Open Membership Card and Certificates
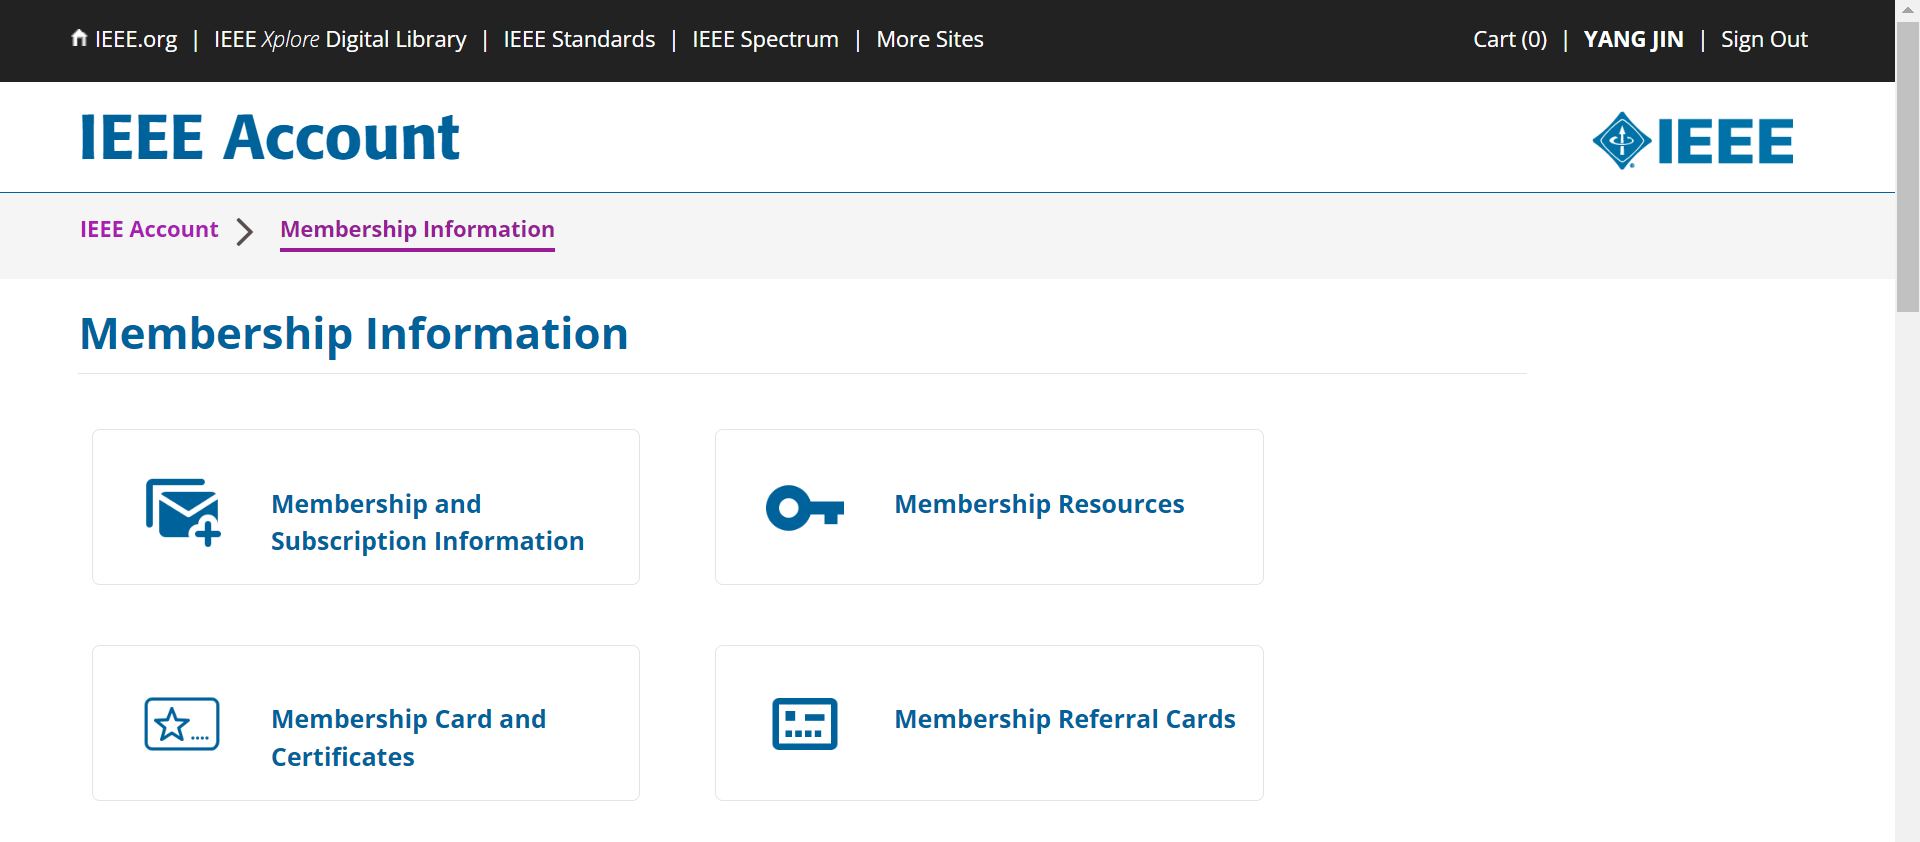Screen dimensions: 1920x842 click(408, 738)
